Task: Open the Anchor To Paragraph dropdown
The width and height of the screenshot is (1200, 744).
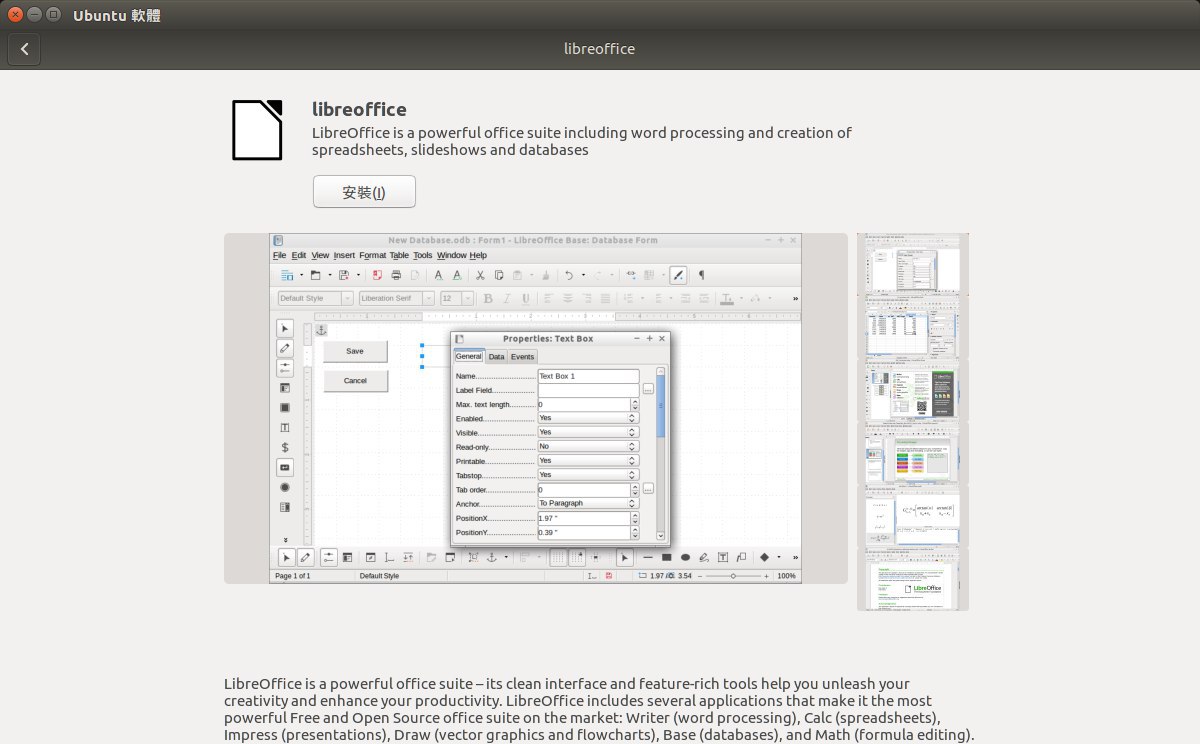Action: pos(588,503)
